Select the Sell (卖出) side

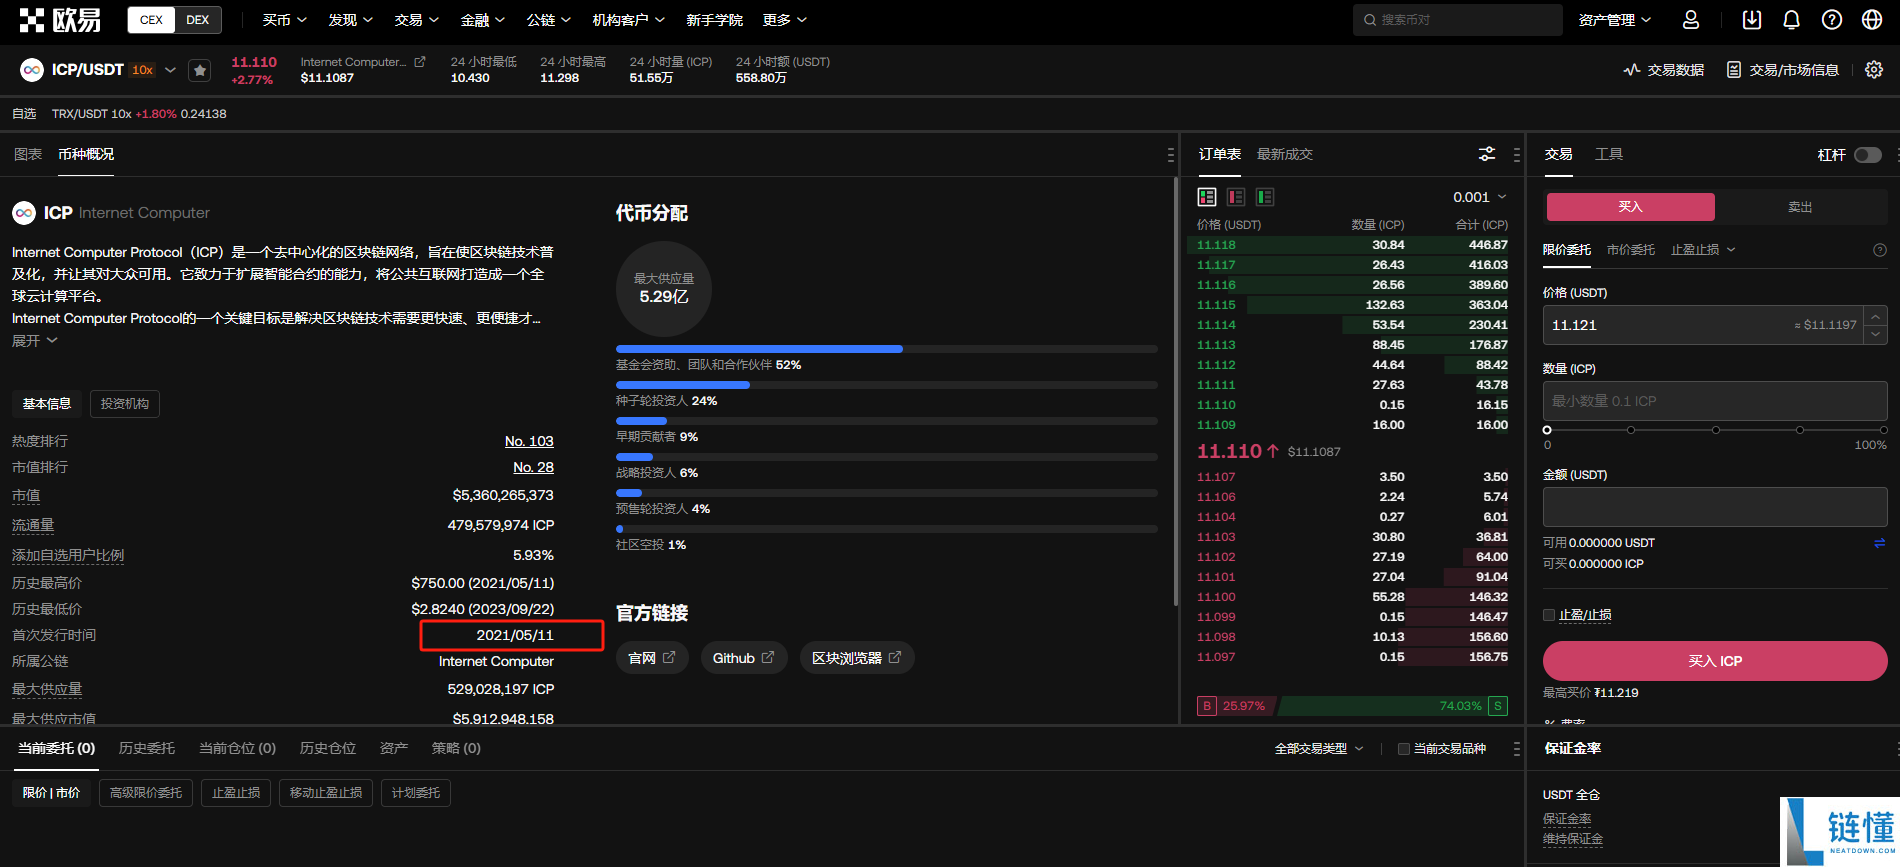1800,207
